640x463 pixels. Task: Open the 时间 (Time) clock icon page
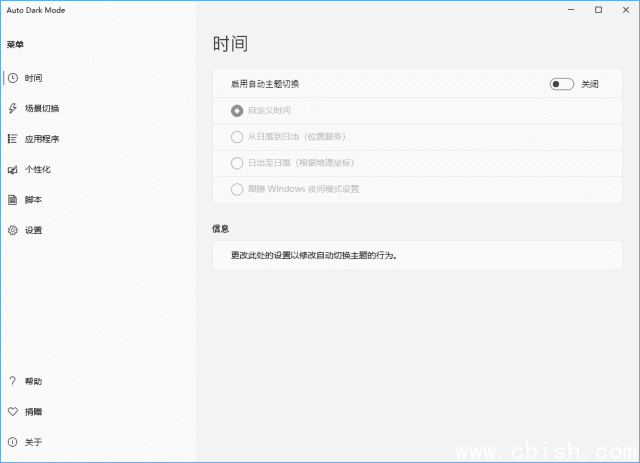coord(12,78)
